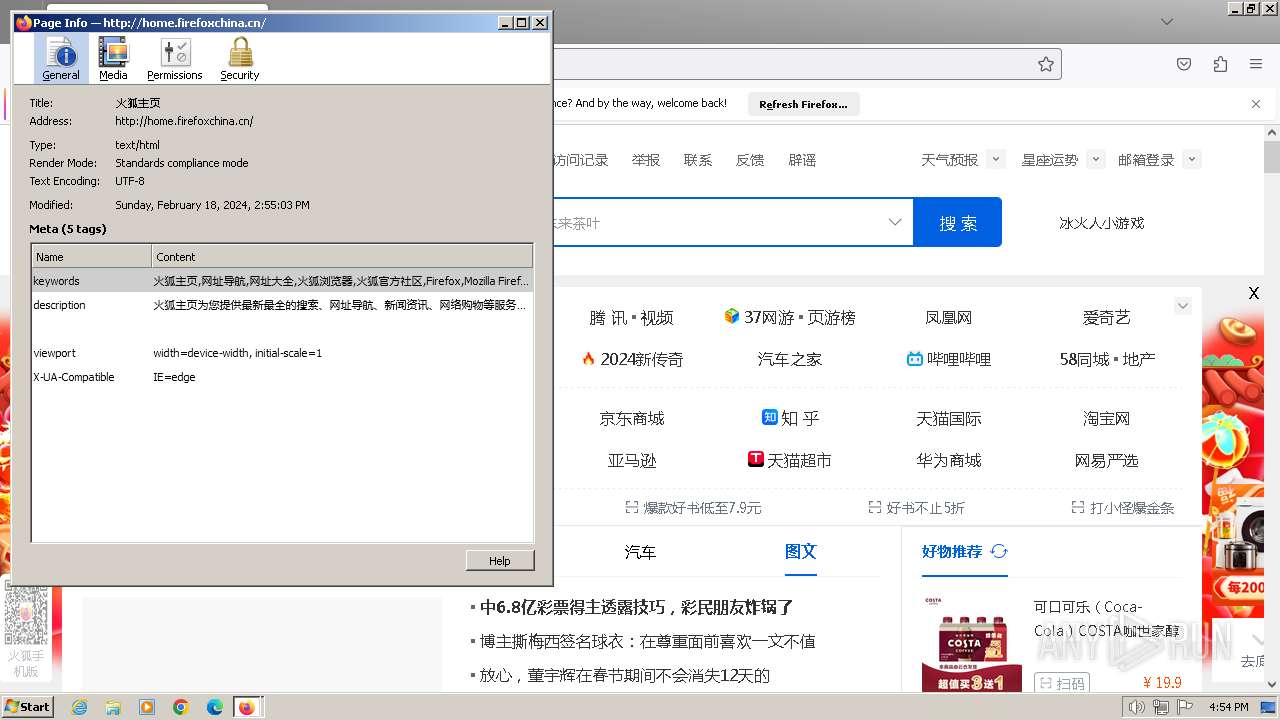Expand the tab list dropdown arrow
1280x720 pixels.
1167,21
